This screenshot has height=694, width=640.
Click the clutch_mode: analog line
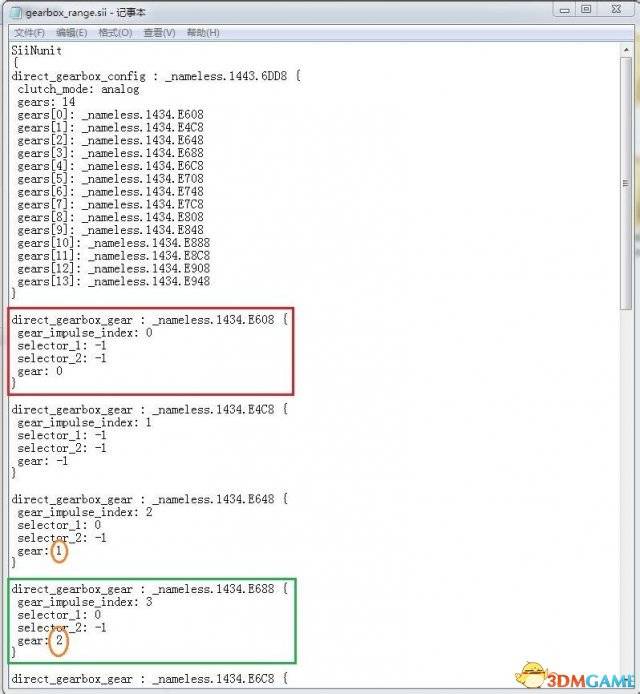78,89
